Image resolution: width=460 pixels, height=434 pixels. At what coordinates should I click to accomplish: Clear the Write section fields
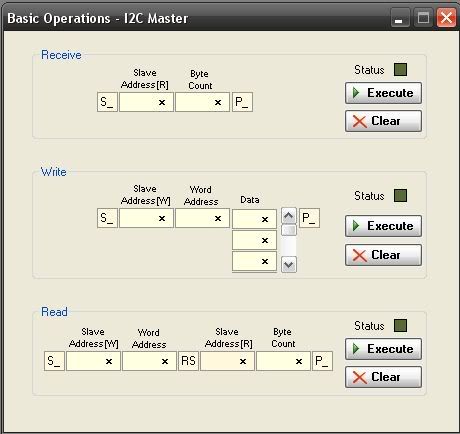[x=383, y=255]
